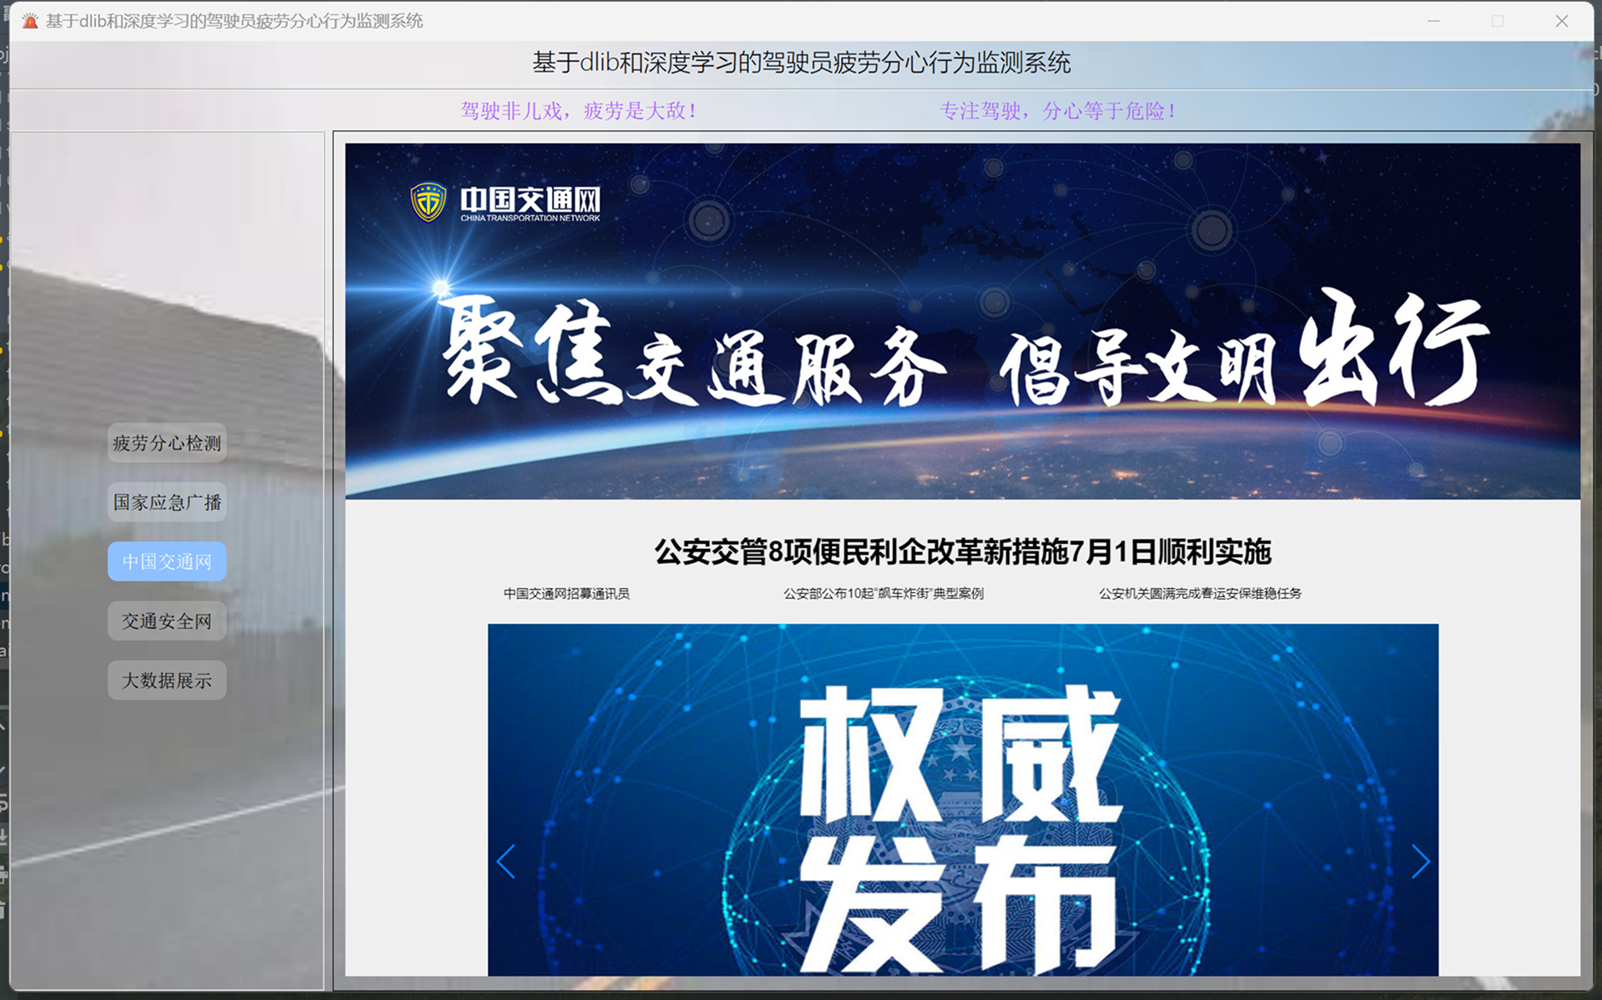Image resolution: width=1602 pixels, height=1000 pixels.
Task: Click the main heading 基于dlib和深度学习 title
Action: click(x=801, y=63)
